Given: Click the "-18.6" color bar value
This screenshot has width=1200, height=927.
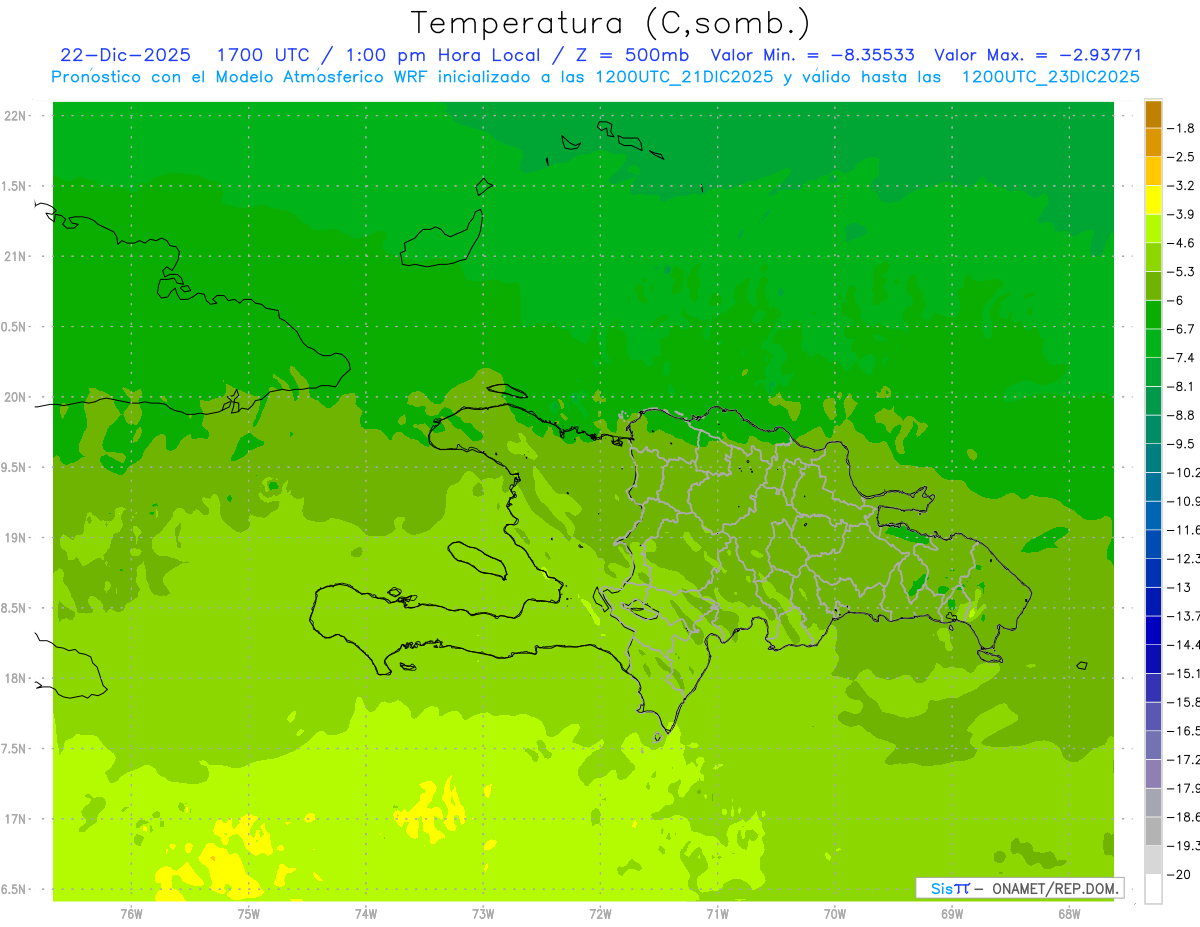Looking at the screenshot, I should click(1183, 817).
